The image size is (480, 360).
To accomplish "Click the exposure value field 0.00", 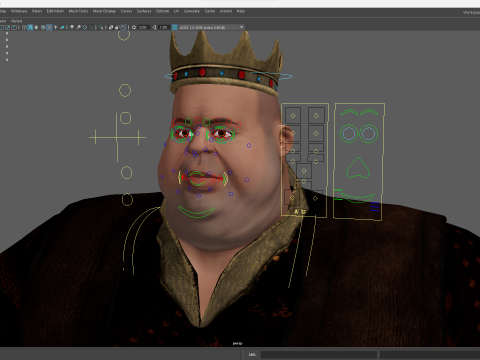I will 143,27.
